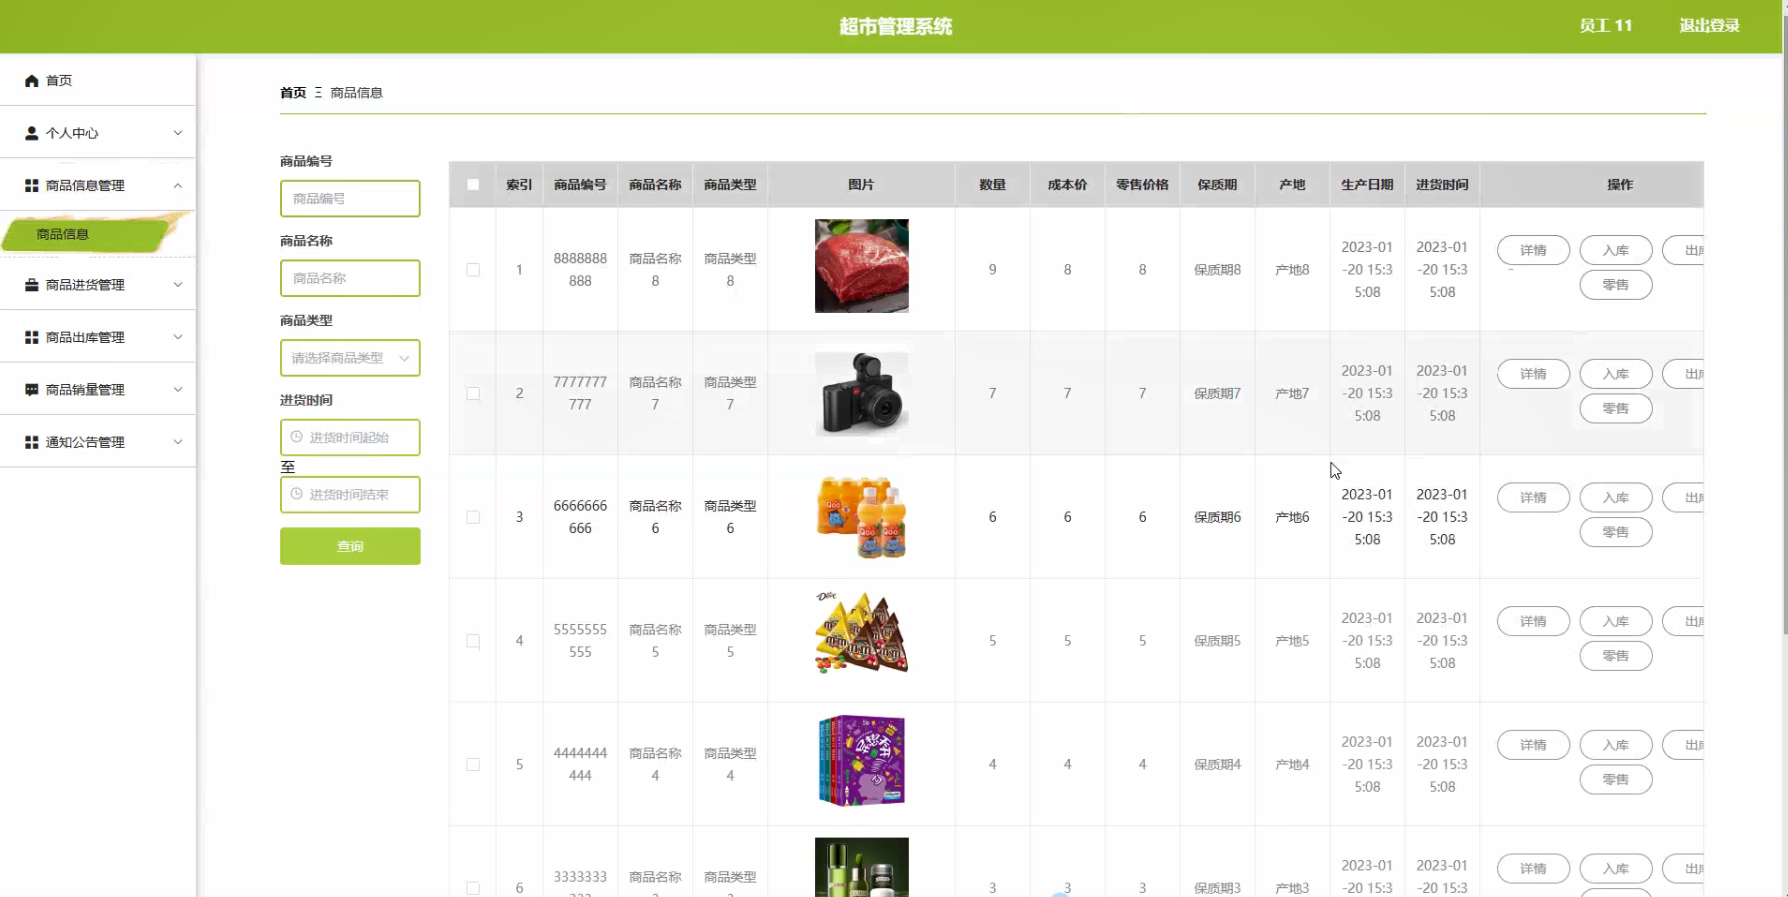The image size is (1788, 897).
Task: Click the grid icon next to 通知公告管理
Action: click(x=32, y=442)
